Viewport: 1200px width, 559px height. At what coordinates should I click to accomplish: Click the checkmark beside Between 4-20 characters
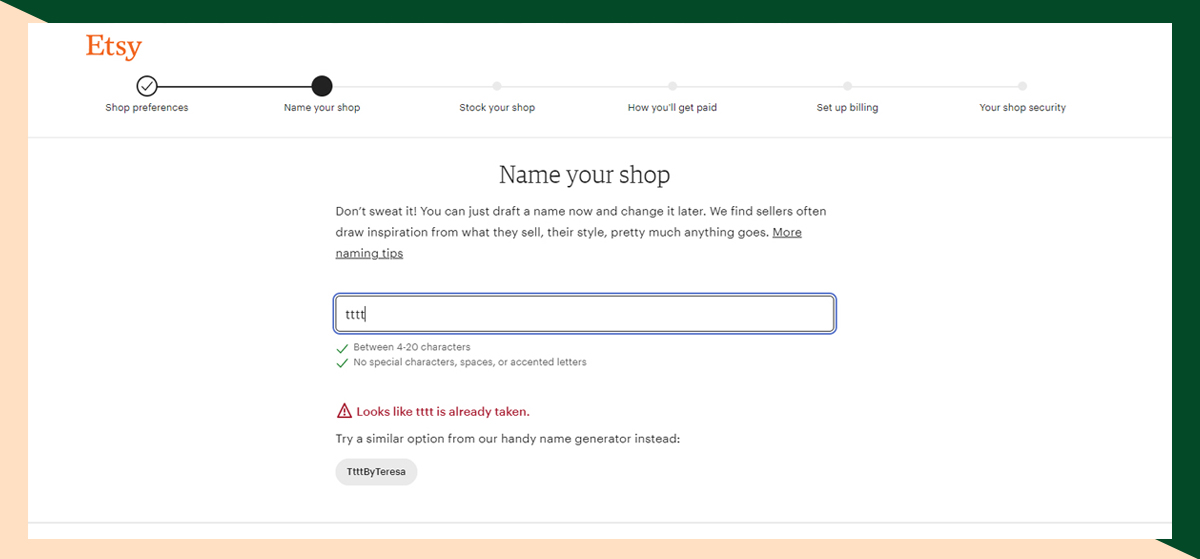tap(342, 348)
